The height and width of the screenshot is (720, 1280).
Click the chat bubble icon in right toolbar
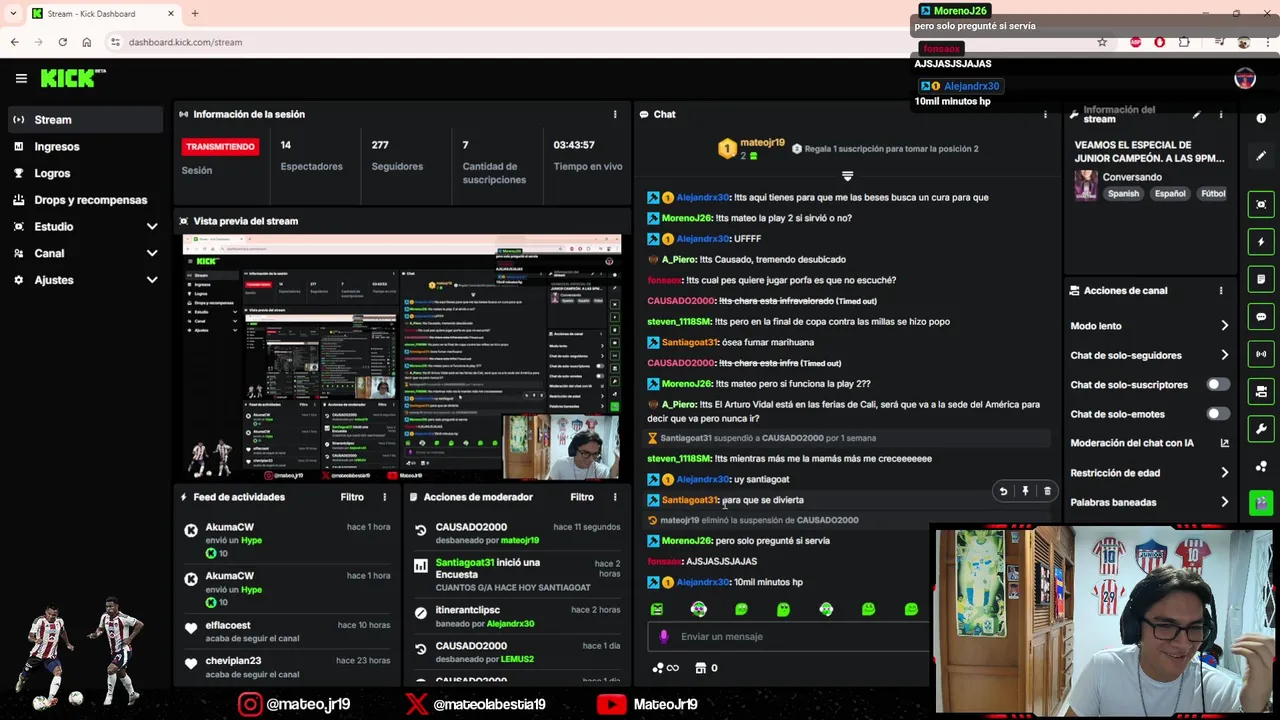[x=1261, y=317]
